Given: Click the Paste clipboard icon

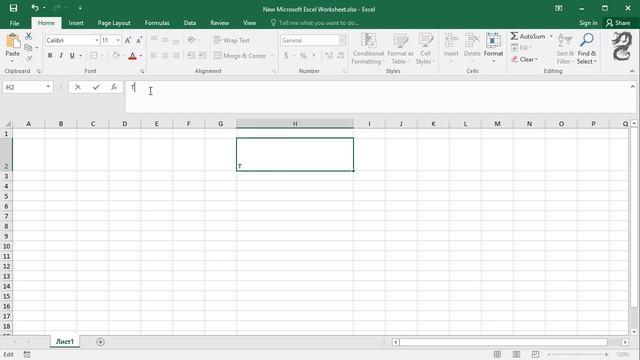Looking at the screenshot, I should click(13, 41).
